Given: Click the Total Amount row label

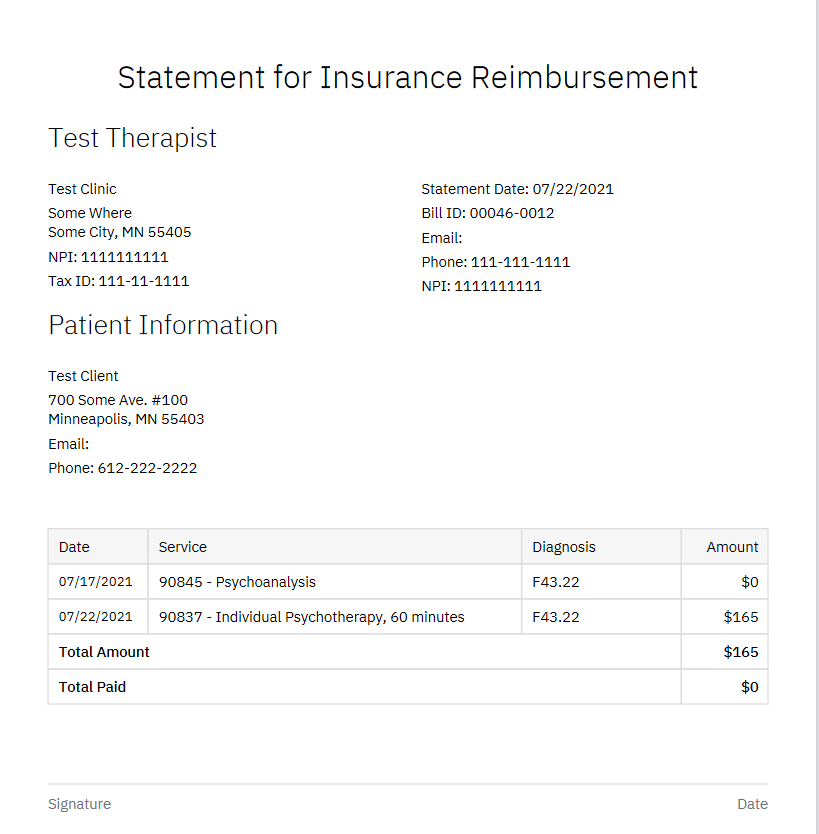Looking at the screenshot, I should [x=104, y=652].
